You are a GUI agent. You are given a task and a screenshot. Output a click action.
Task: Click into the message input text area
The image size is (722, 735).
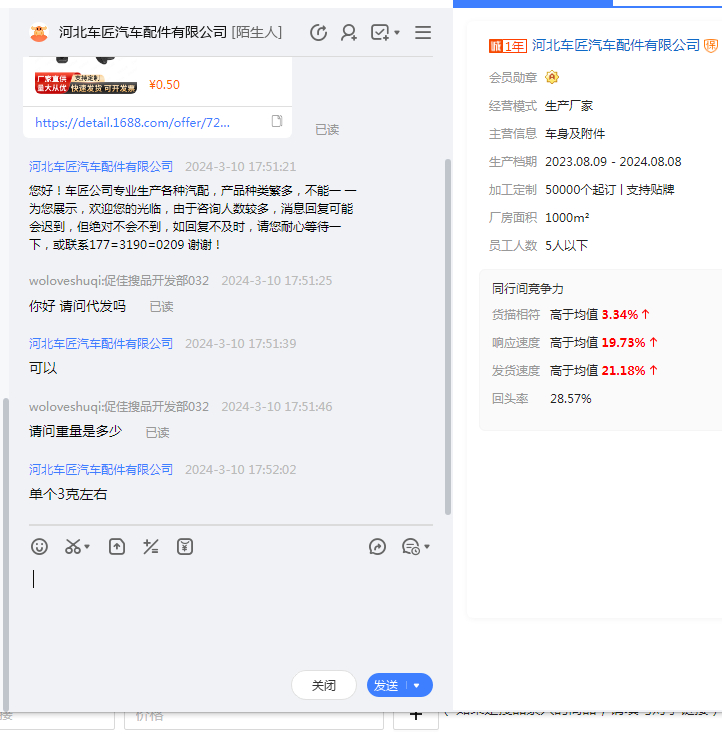coord(230,610)
